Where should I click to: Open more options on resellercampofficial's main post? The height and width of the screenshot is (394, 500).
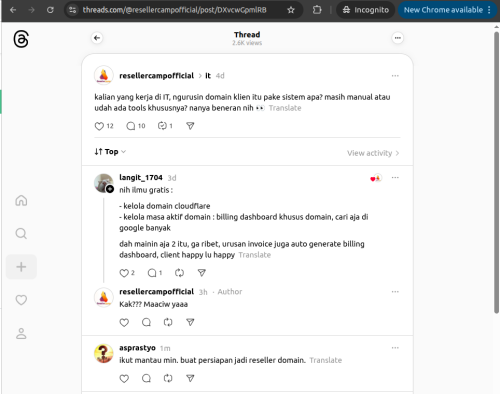395,76
